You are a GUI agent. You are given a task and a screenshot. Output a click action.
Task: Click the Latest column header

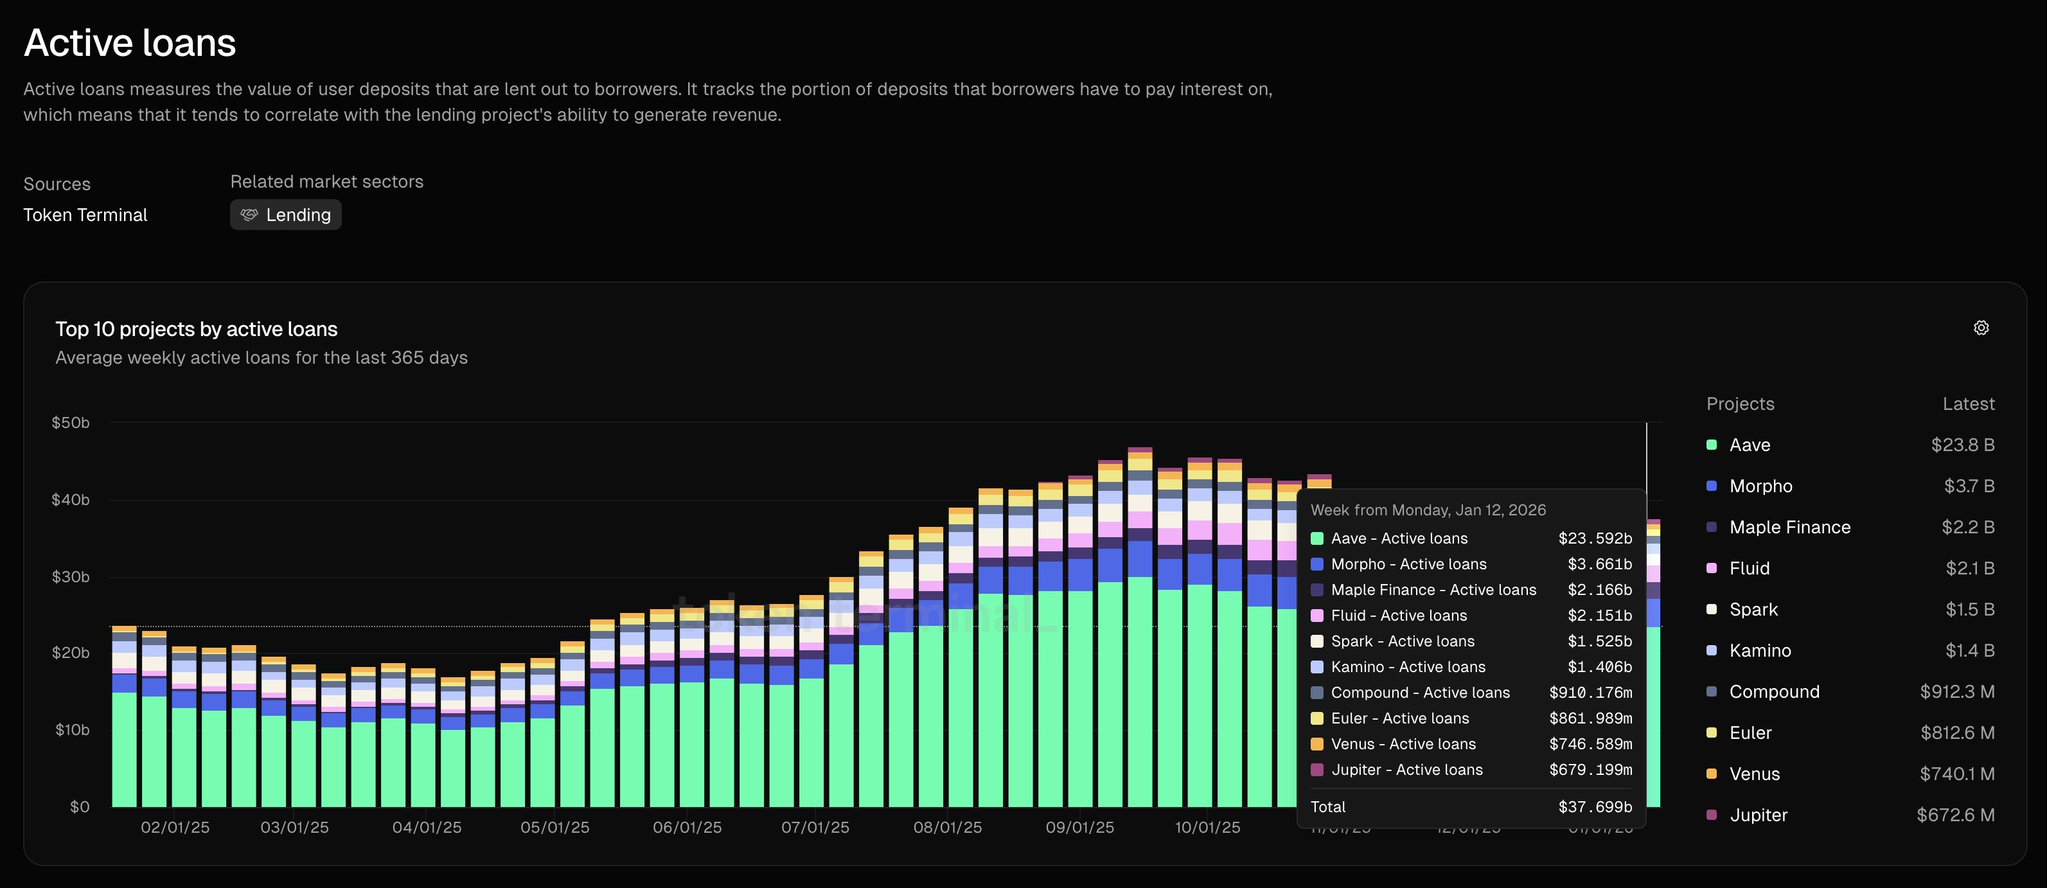[1967, 404]
